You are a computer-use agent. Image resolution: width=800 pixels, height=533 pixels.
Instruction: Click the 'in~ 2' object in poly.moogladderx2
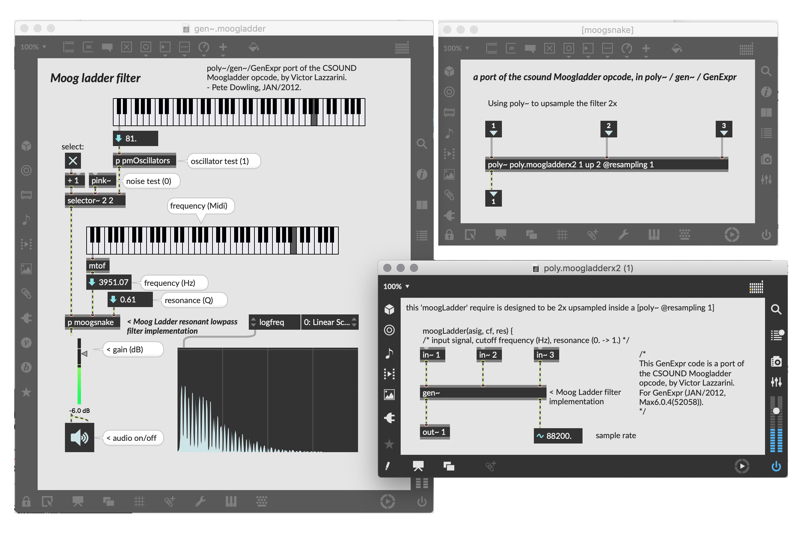tap(489, 355)
